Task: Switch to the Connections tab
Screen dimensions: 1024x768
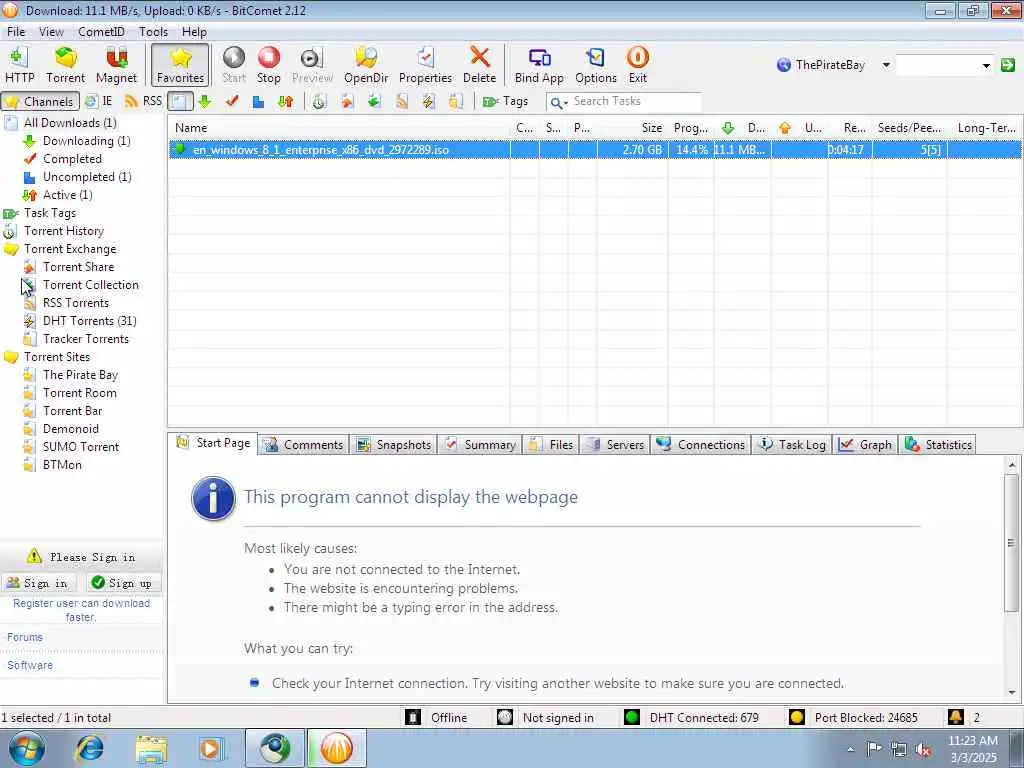Action: pos(701,445)
